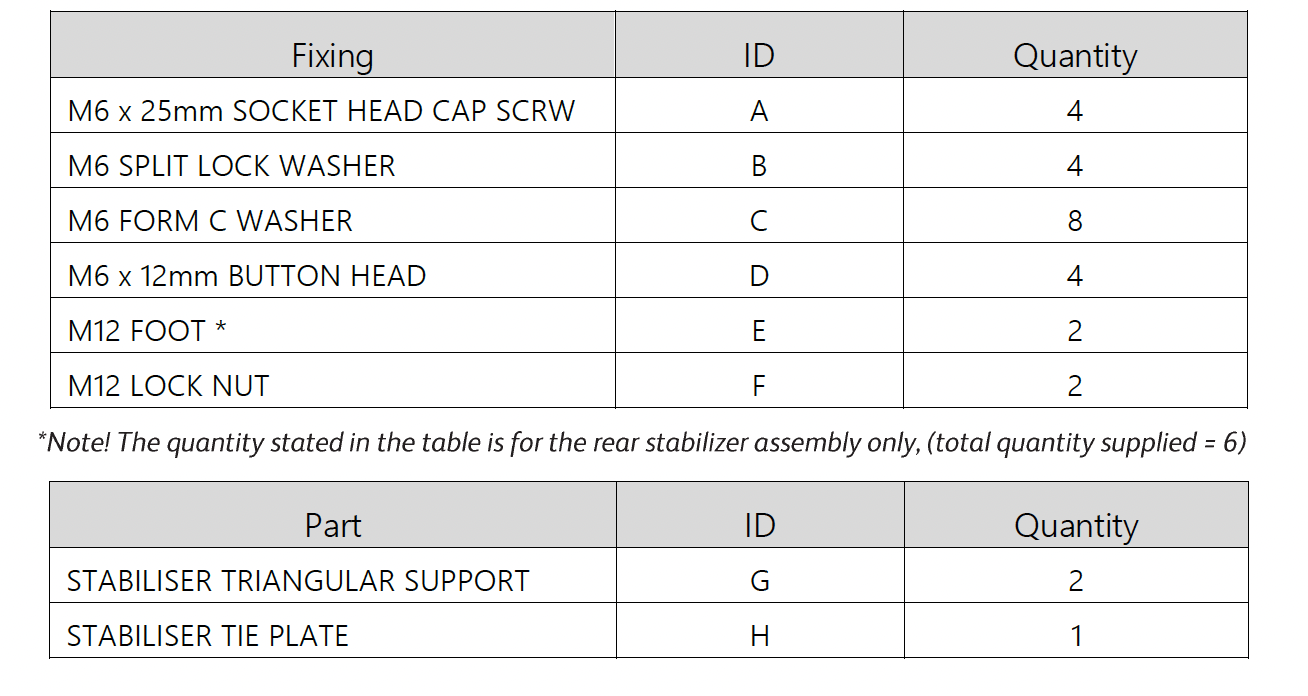1308x696 pixels.
Task: Click the "STABILISER TIE PLATE" cell
Action: (207, 636)
